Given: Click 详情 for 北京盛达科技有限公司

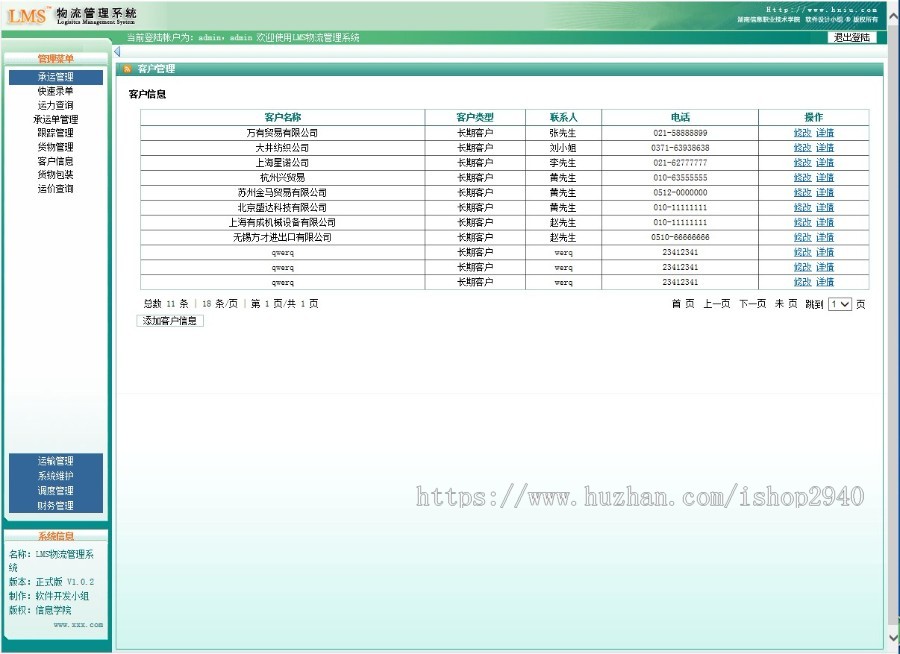Looking at the screenshot, I should 825,207.
